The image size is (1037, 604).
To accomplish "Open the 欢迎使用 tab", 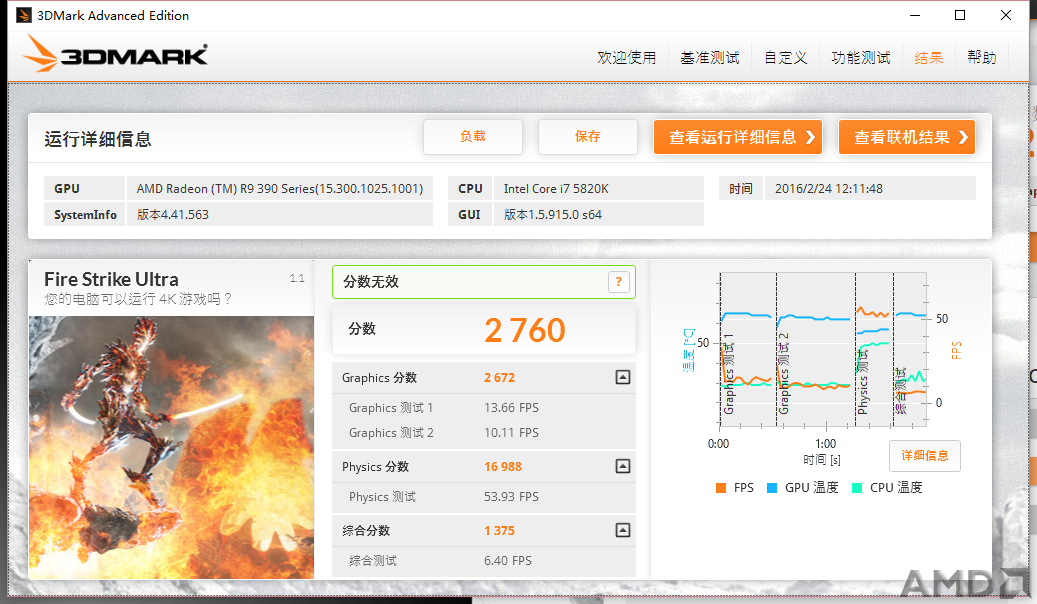I will [626, 58].
